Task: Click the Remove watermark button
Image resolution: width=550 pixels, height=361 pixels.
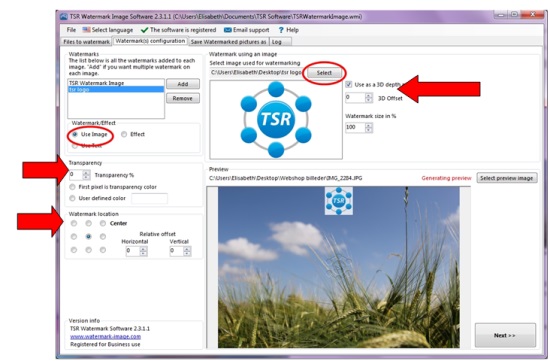Action: point(183,98)
